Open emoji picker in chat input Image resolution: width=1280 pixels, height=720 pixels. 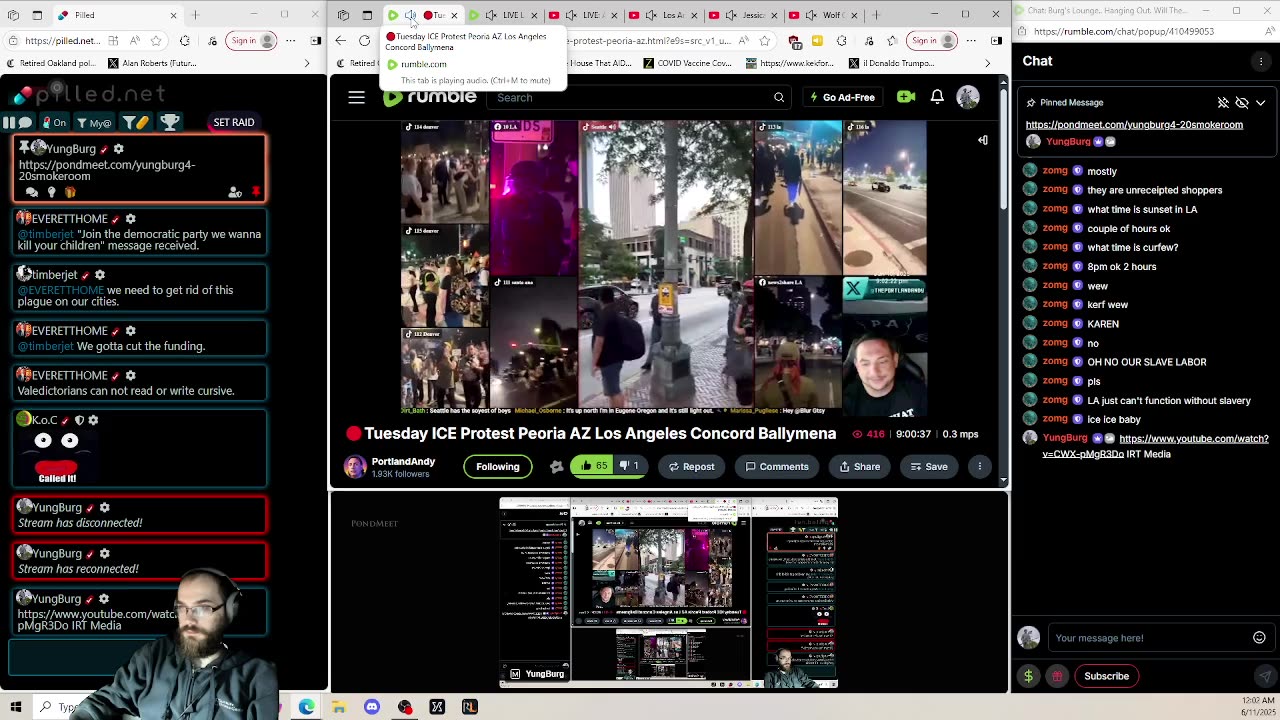[x=1259, y=638]
